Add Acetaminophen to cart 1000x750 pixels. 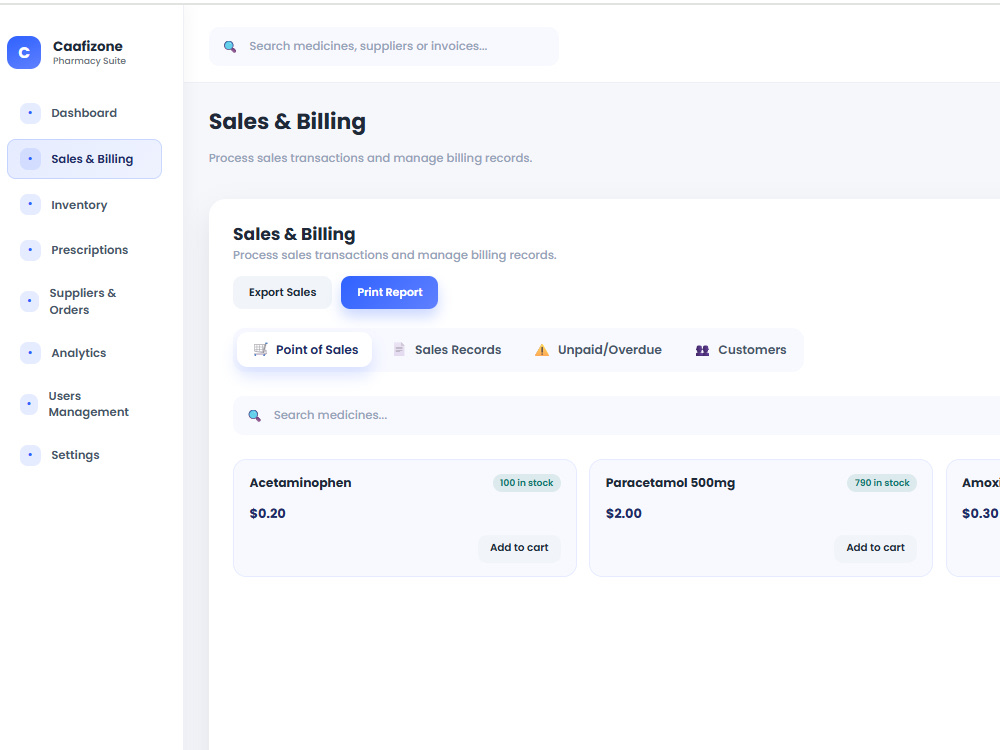click(519, 548)
